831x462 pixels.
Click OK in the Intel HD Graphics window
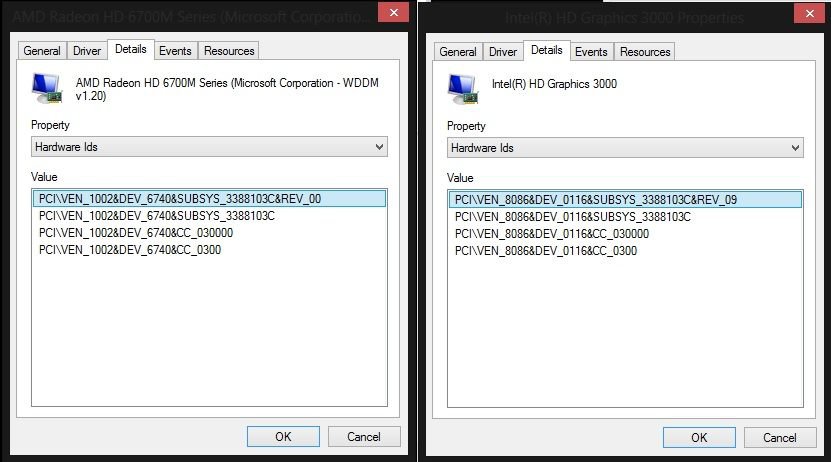click(x=700, y=438)
